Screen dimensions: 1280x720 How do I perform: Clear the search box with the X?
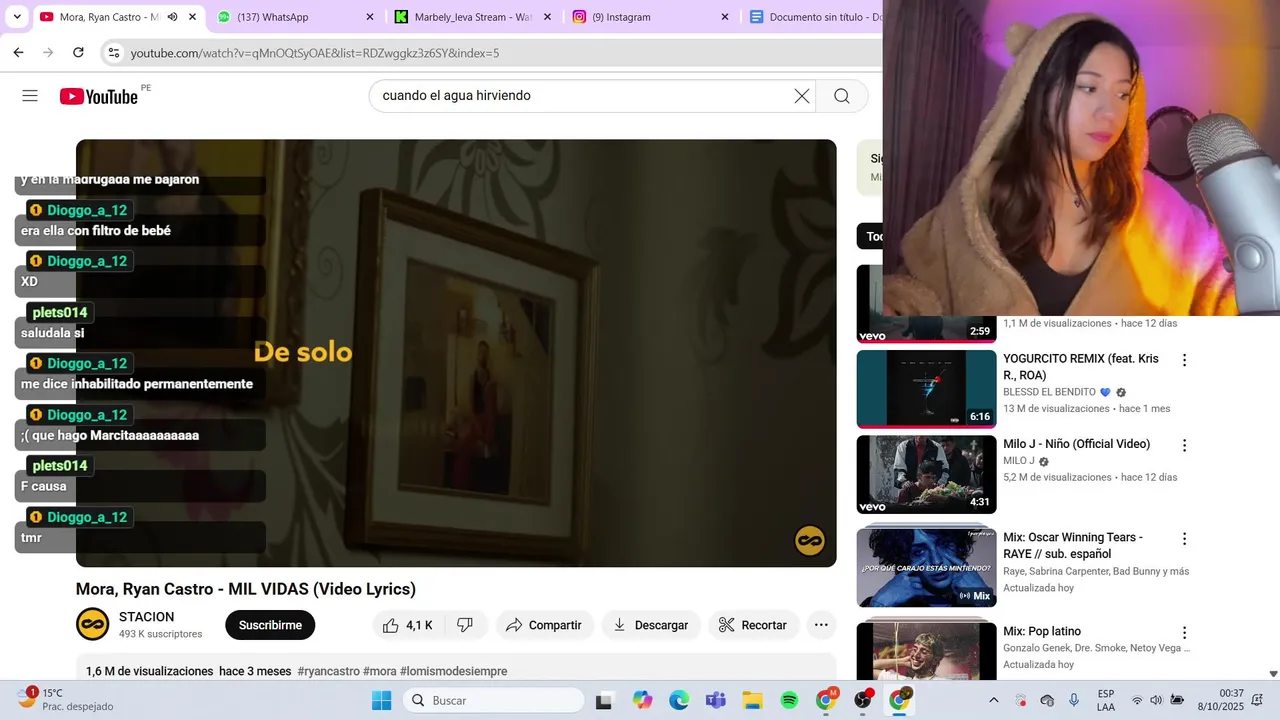pos(802,96)
